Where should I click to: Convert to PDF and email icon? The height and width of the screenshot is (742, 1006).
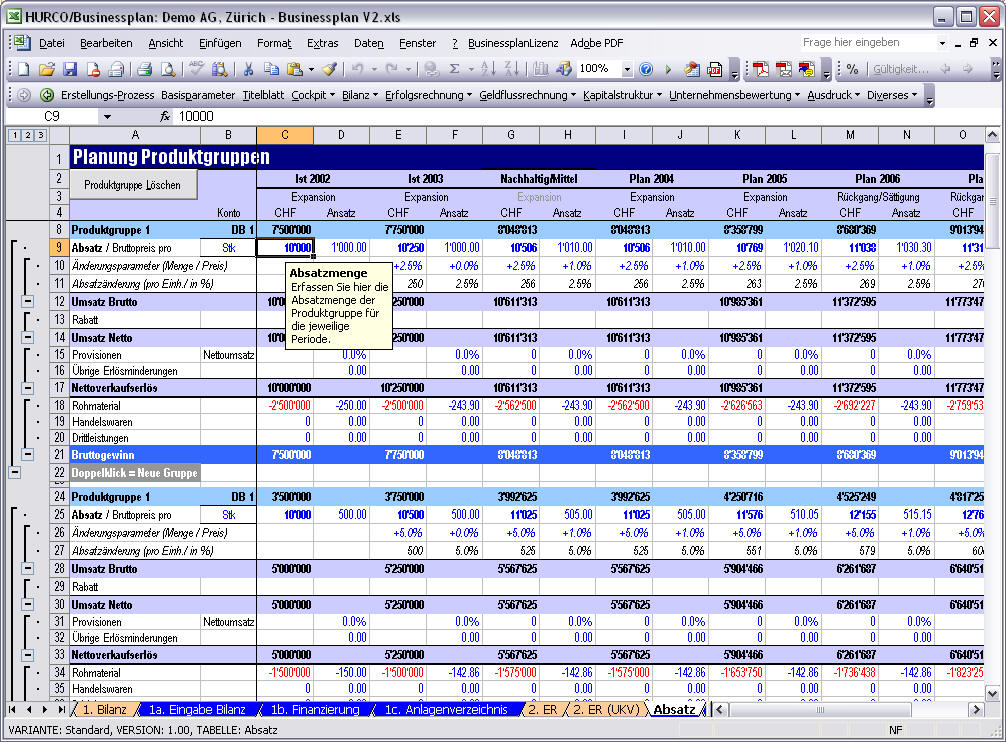[783, 69]
